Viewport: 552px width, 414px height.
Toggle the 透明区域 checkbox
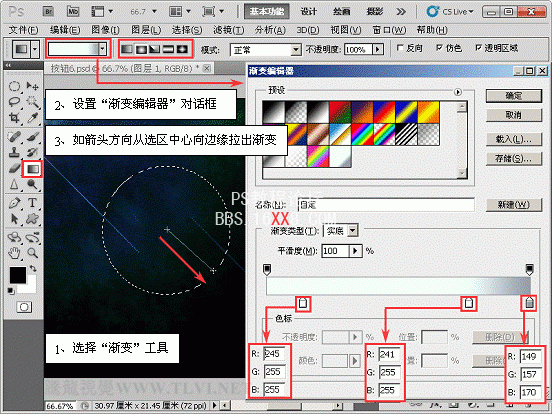(x=478, y=48)
